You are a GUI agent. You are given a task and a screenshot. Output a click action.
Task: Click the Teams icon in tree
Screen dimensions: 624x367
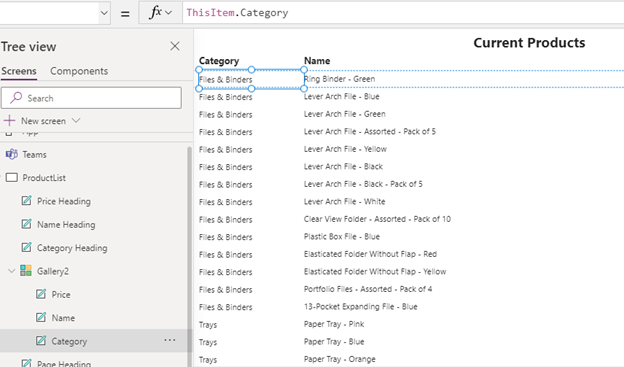pyautogui.click(x=12, y=154)
